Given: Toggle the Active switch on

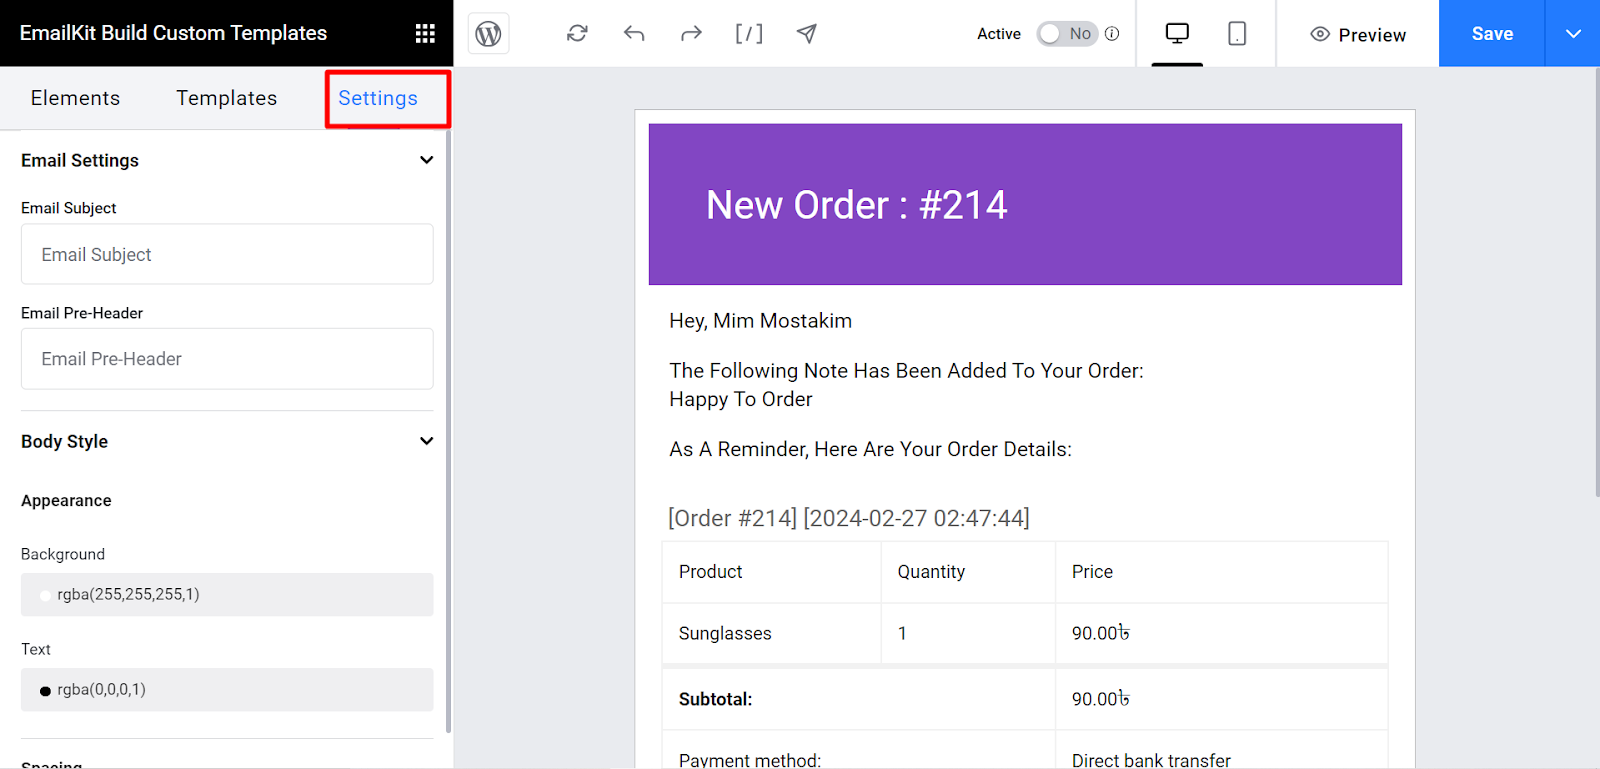Looking at the screenshot, I should tap(1067, 34).
